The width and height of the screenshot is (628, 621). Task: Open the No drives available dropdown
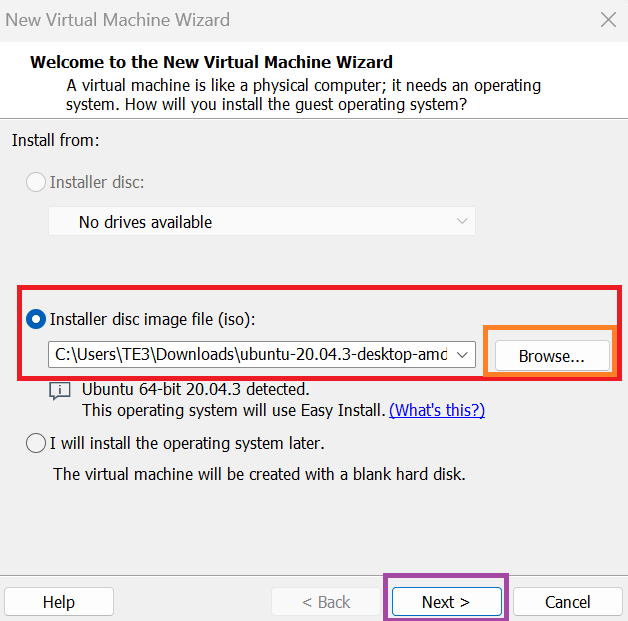(262, 221)
